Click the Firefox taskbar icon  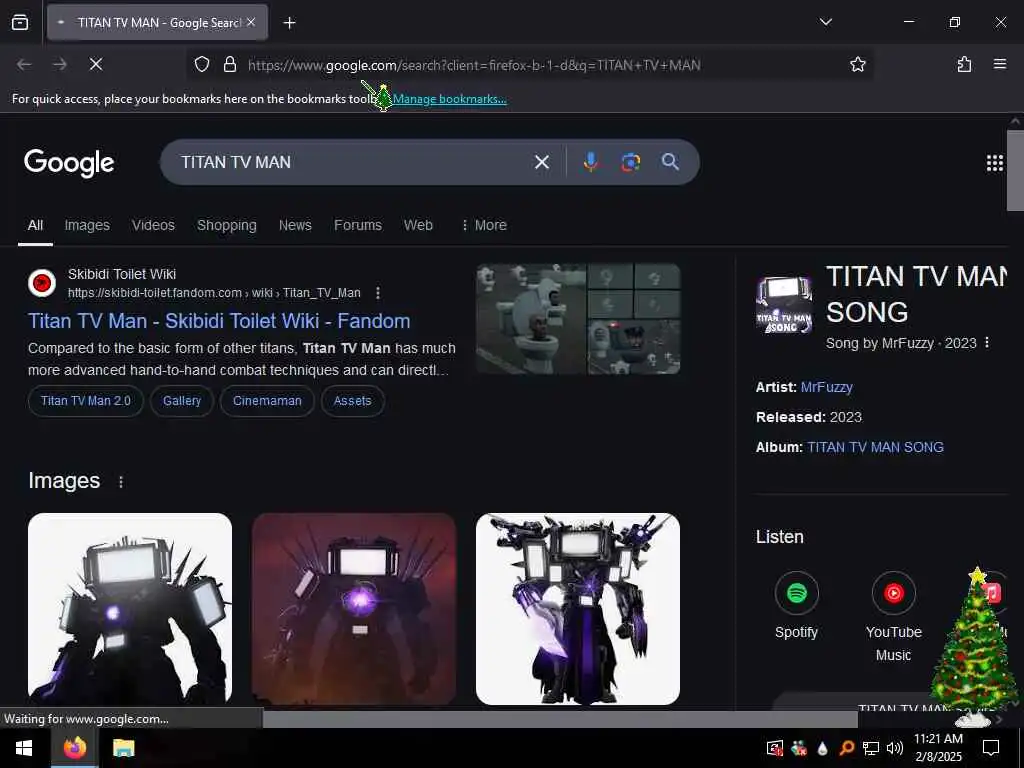(x=74, y=748)
